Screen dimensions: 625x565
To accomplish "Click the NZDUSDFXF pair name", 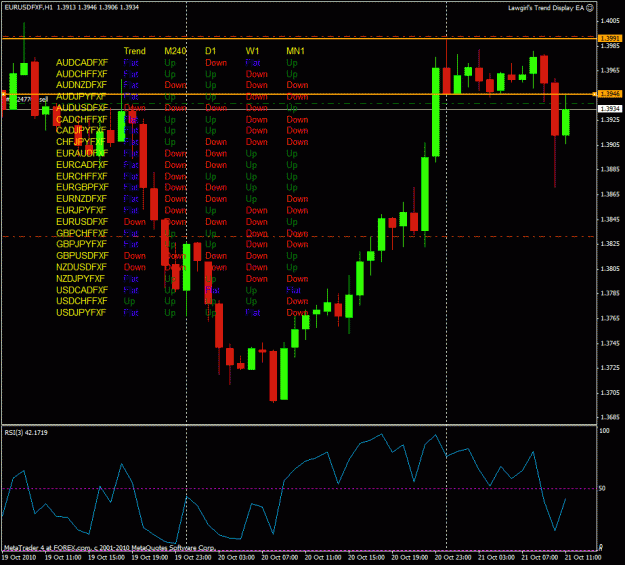I will click(81, 267).
